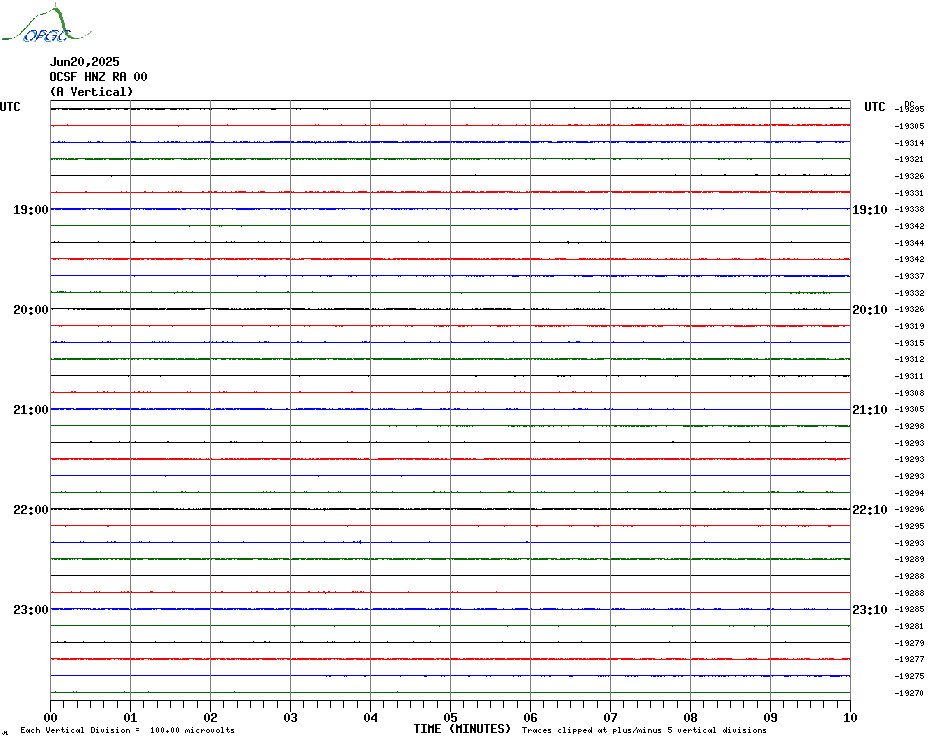Click the (A Vertical) channel label
This screenshot has height=744, width=930.
tap(91, 92)
